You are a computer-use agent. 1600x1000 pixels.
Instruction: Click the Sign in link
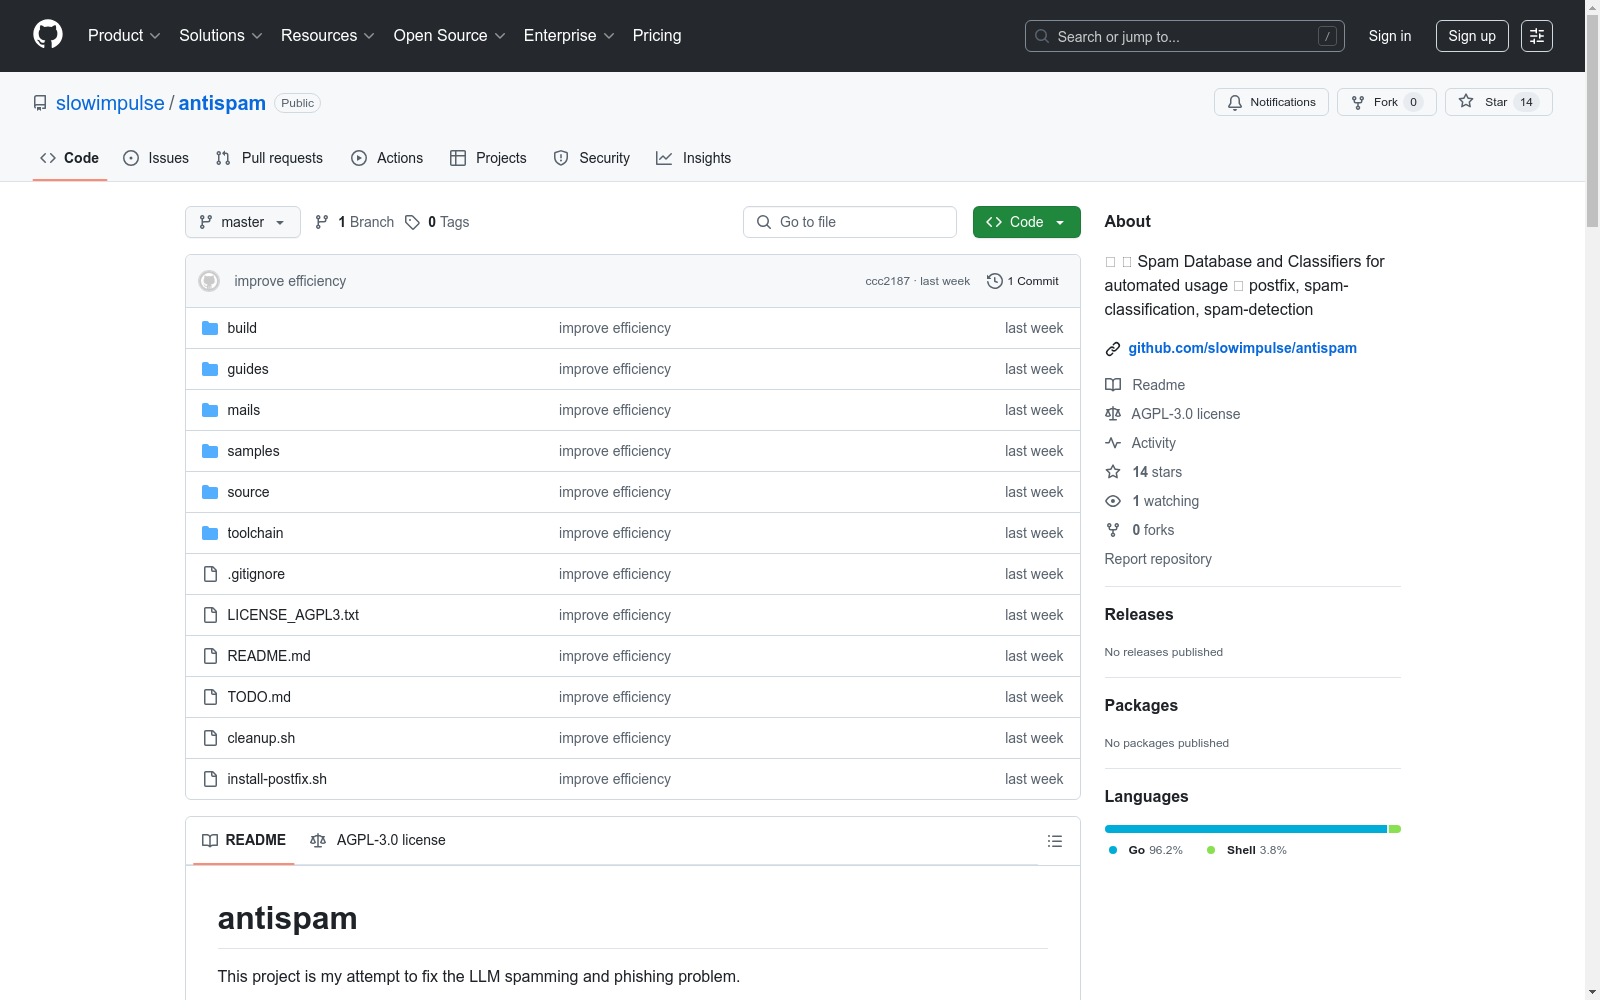[1390, 36]
